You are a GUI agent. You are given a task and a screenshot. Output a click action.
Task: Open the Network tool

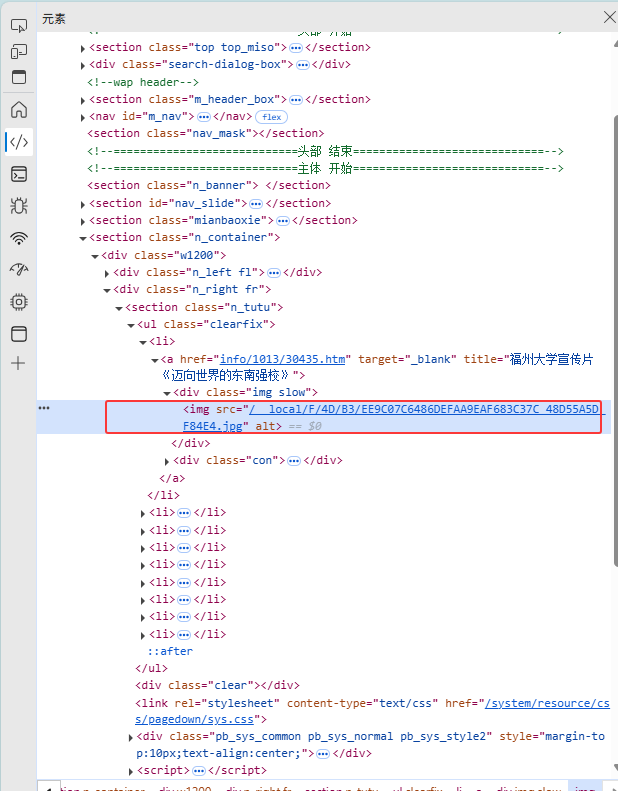[x=19, y=238]
